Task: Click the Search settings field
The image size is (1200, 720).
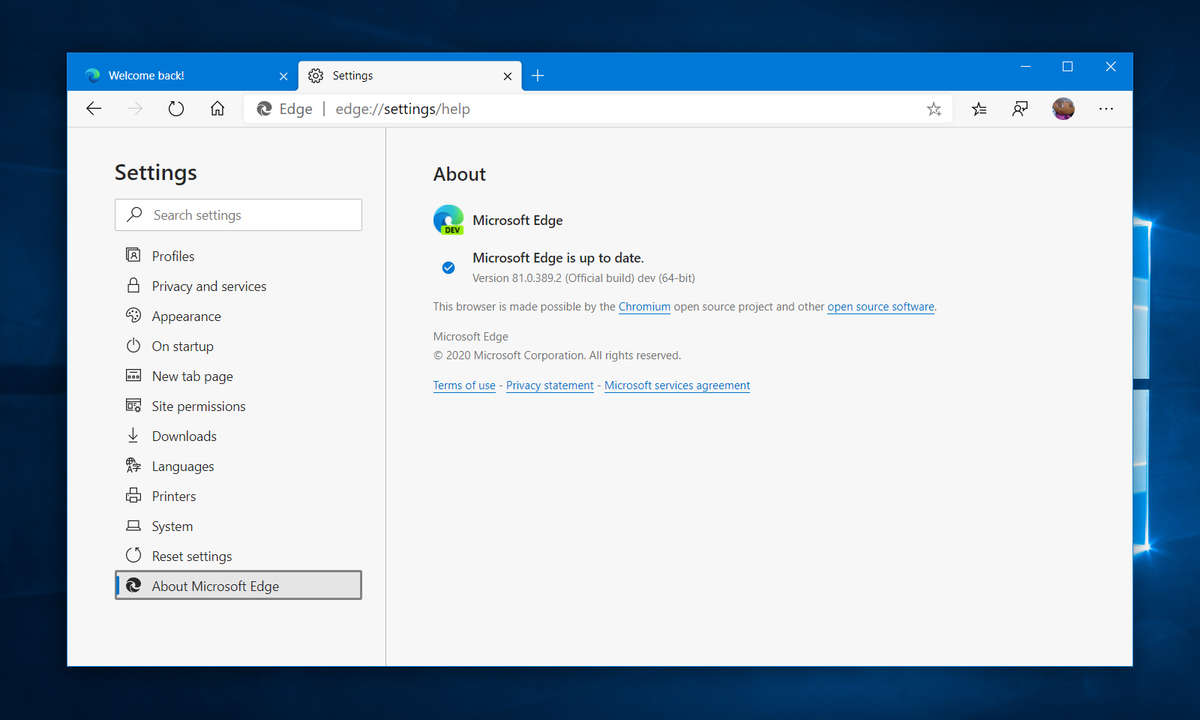Action: (238, 215)
